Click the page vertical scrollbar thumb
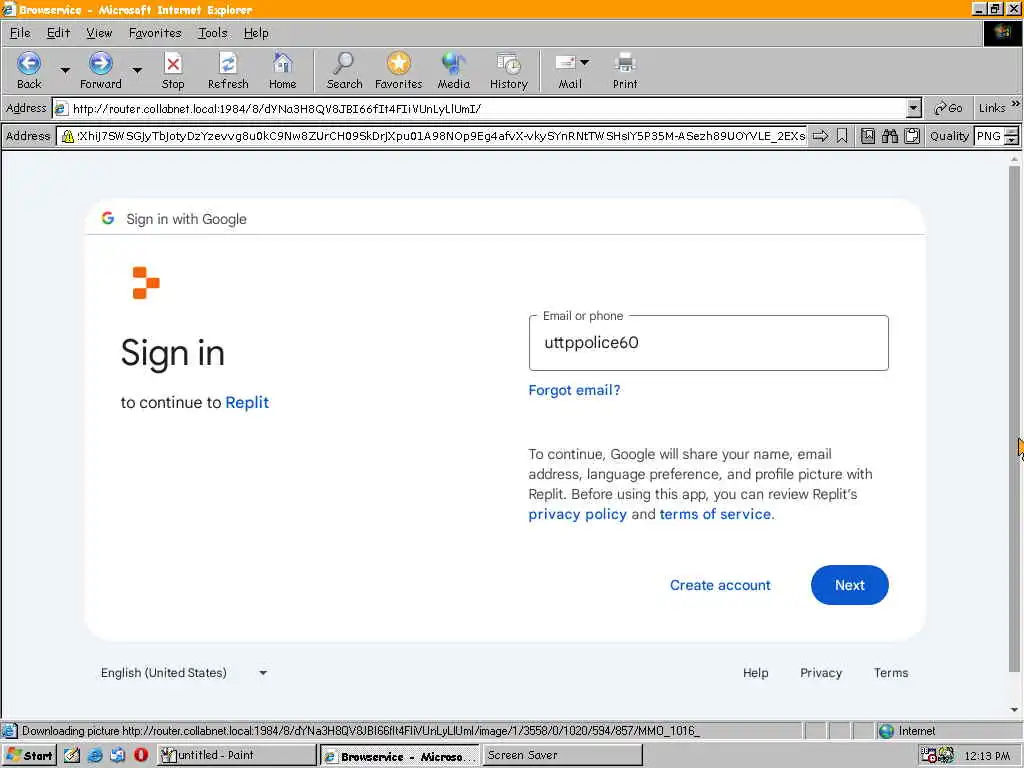The height and width of the screenshot is (768, 1024). point(1014,418)
